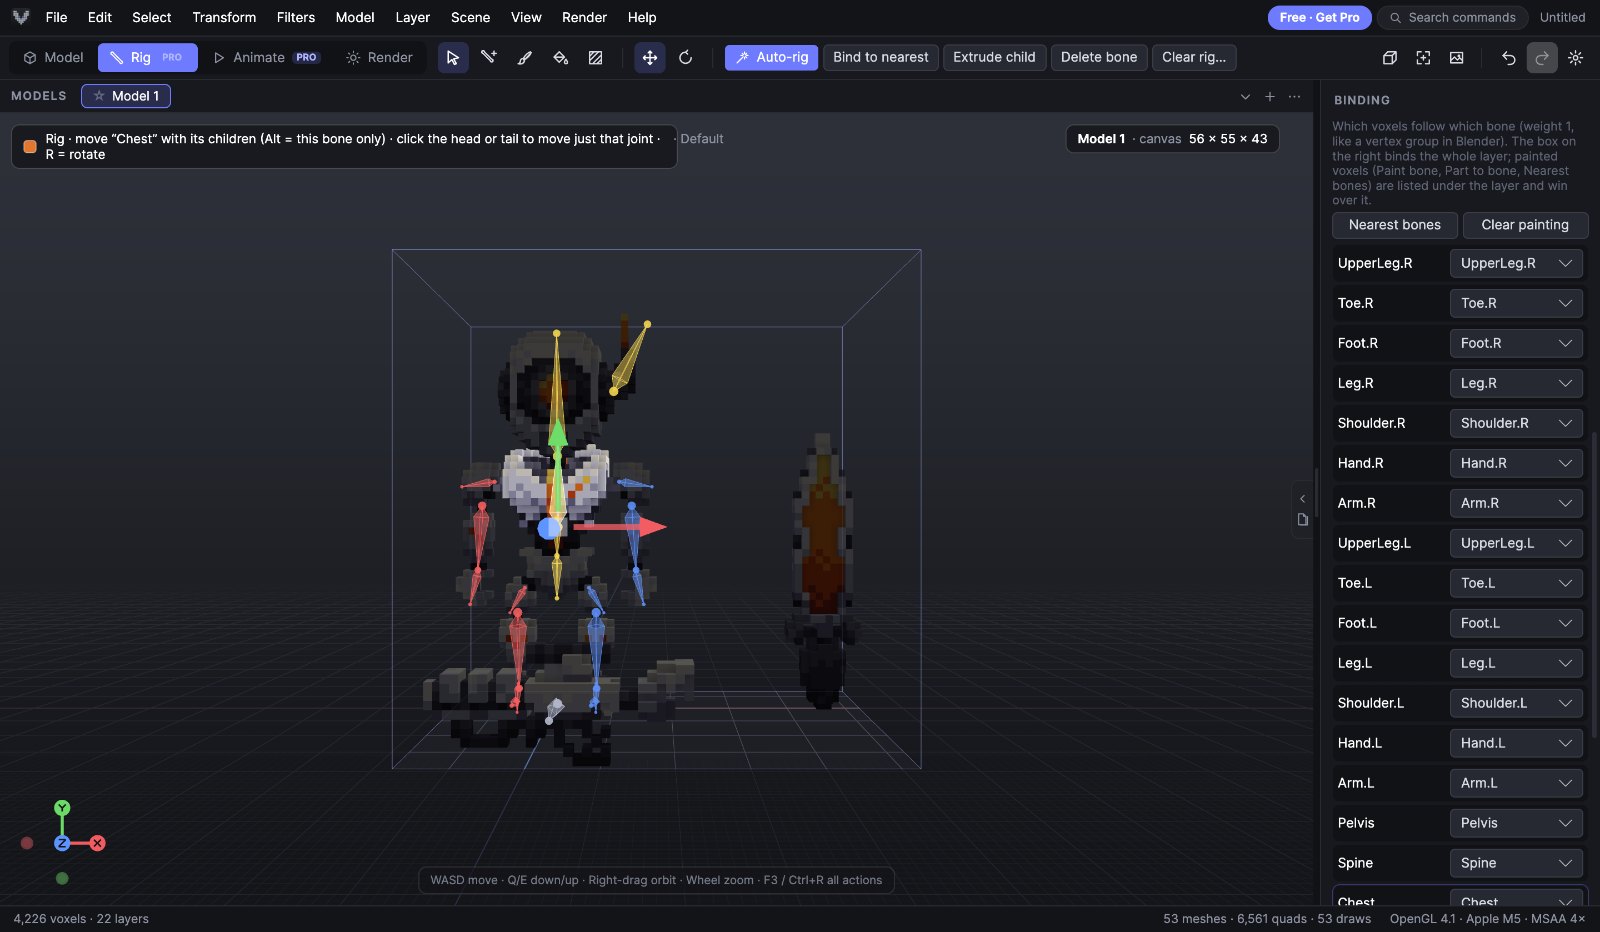
Task: Open the Arm.L bone dropdown
Action: click(1516, 783)
